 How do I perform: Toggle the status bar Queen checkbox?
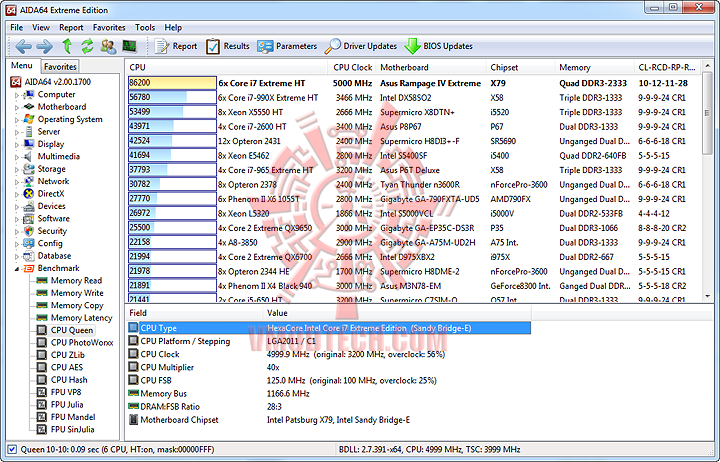[12, 450]
